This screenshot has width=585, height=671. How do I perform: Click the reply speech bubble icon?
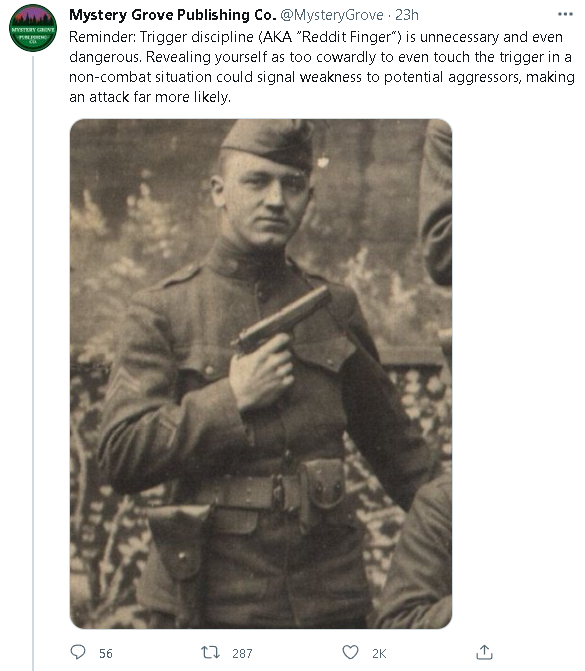78,652
